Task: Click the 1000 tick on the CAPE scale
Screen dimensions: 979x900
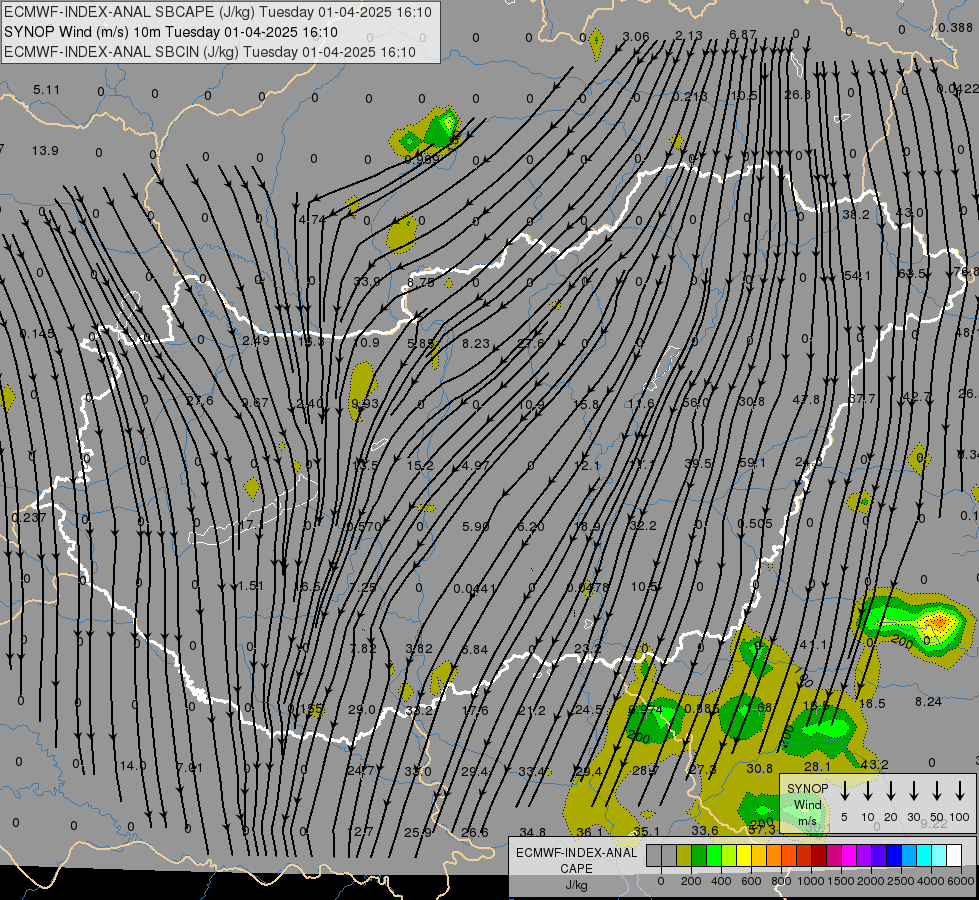Action: click(x=810, y=881)
